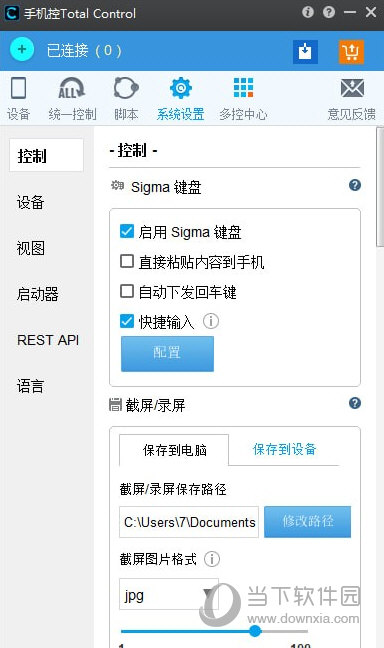Open the 意见反馈 envelope icon
This screenshot has height=648, width=384.
coord(352,88)
